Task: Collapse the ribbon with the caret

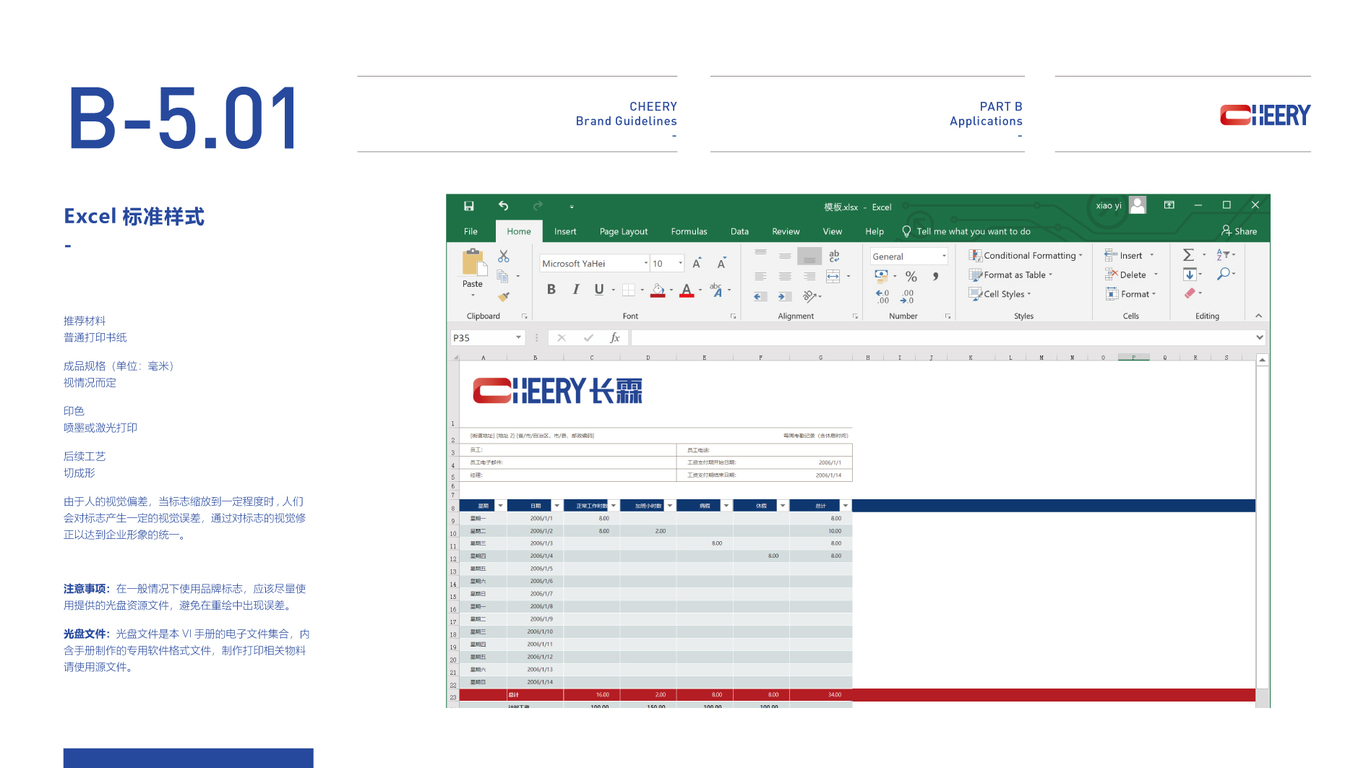Action: [1259, 316]
